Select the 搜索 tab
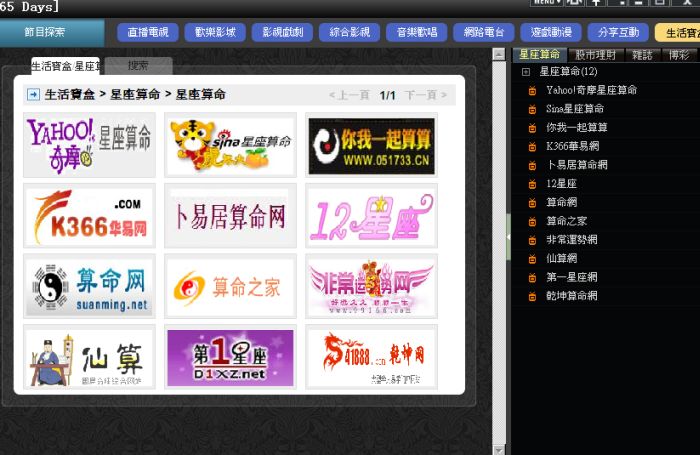 tap(138, 66)
